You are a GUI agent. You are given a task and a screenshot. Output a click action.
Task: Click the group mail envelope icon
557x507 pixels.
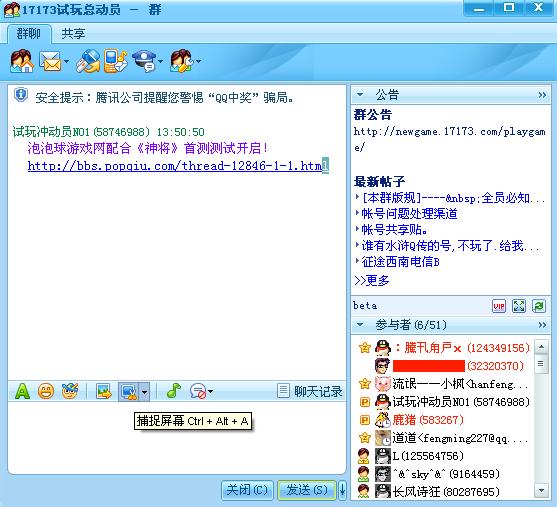50,61
